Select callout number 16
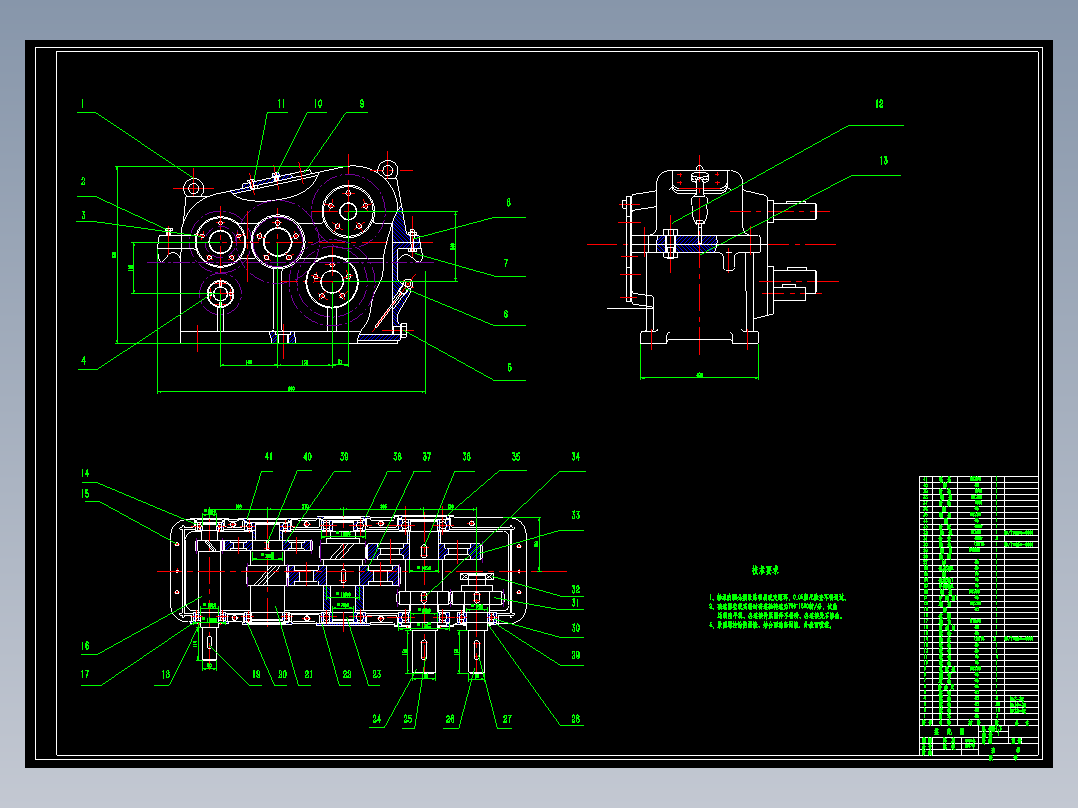 click(x=85, y=646)
